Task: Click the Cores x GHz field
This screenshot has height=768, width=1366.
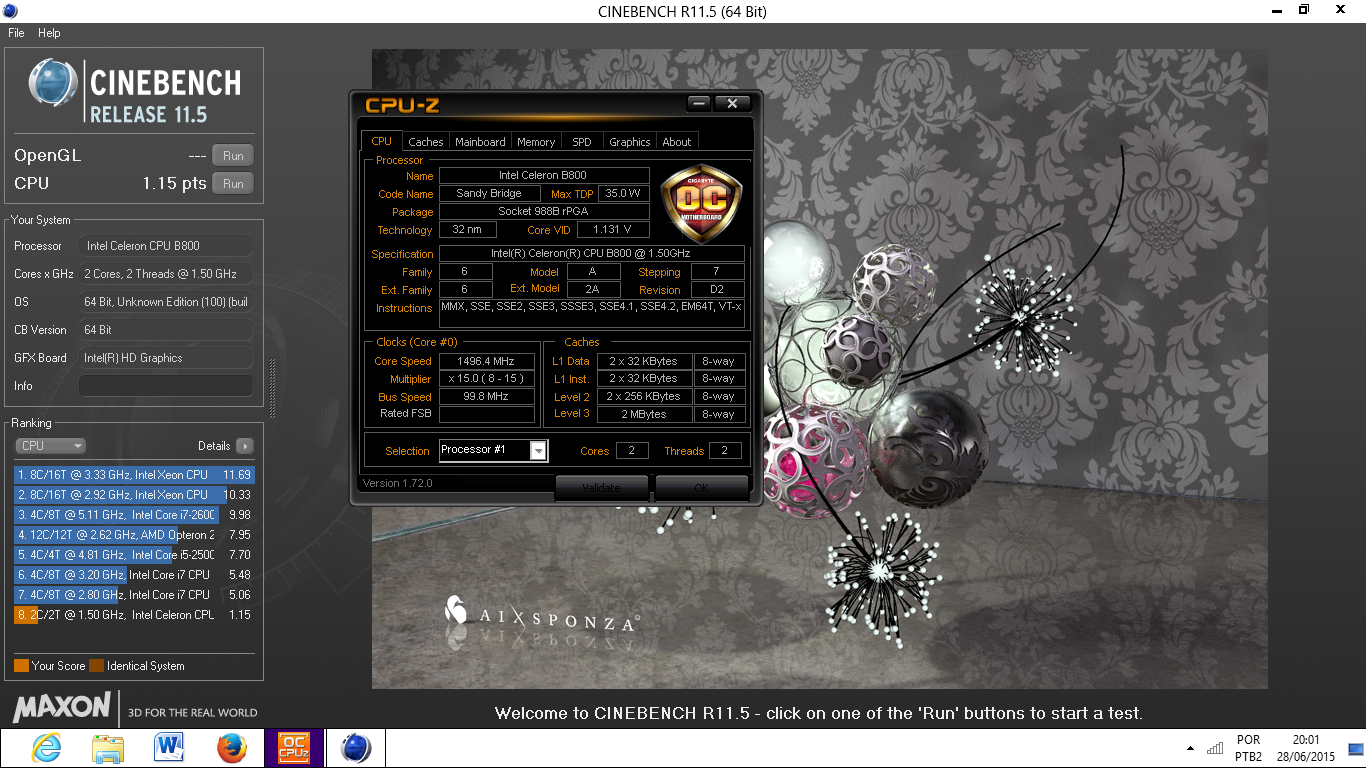Action: click(166, 274)
